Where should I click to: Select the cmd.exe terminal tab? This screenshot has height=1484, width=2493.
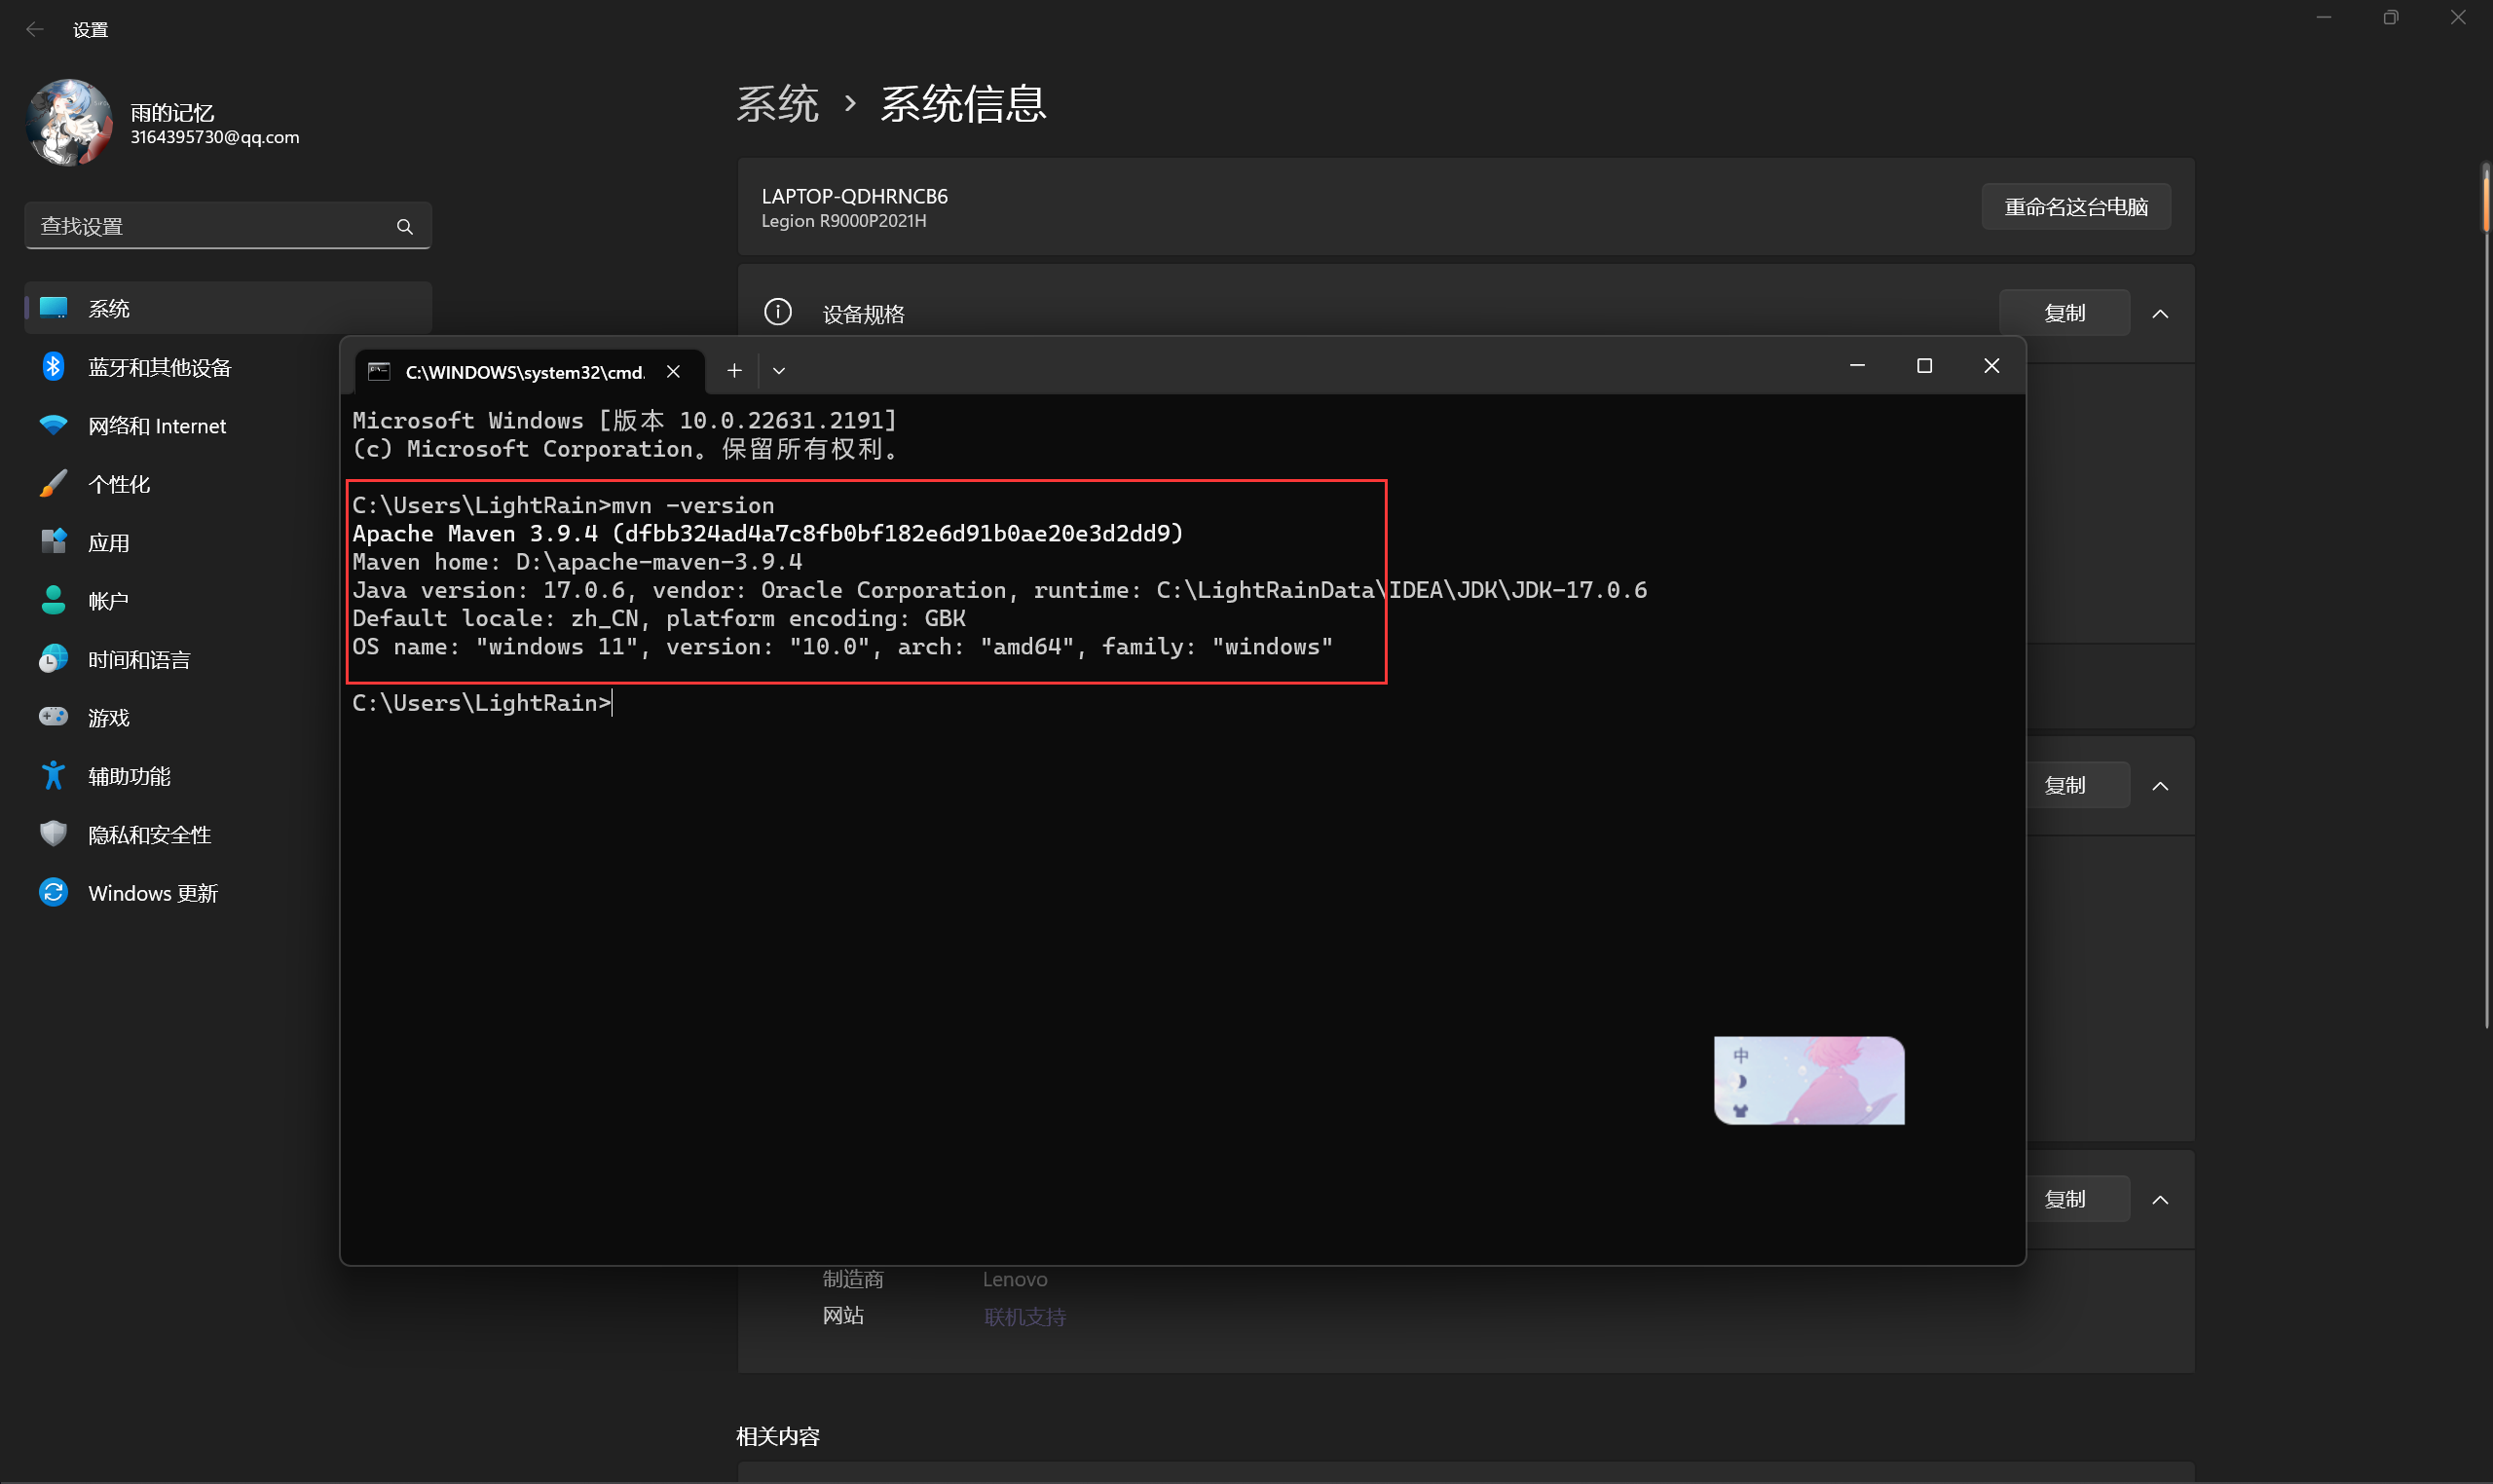pos(524,372)
